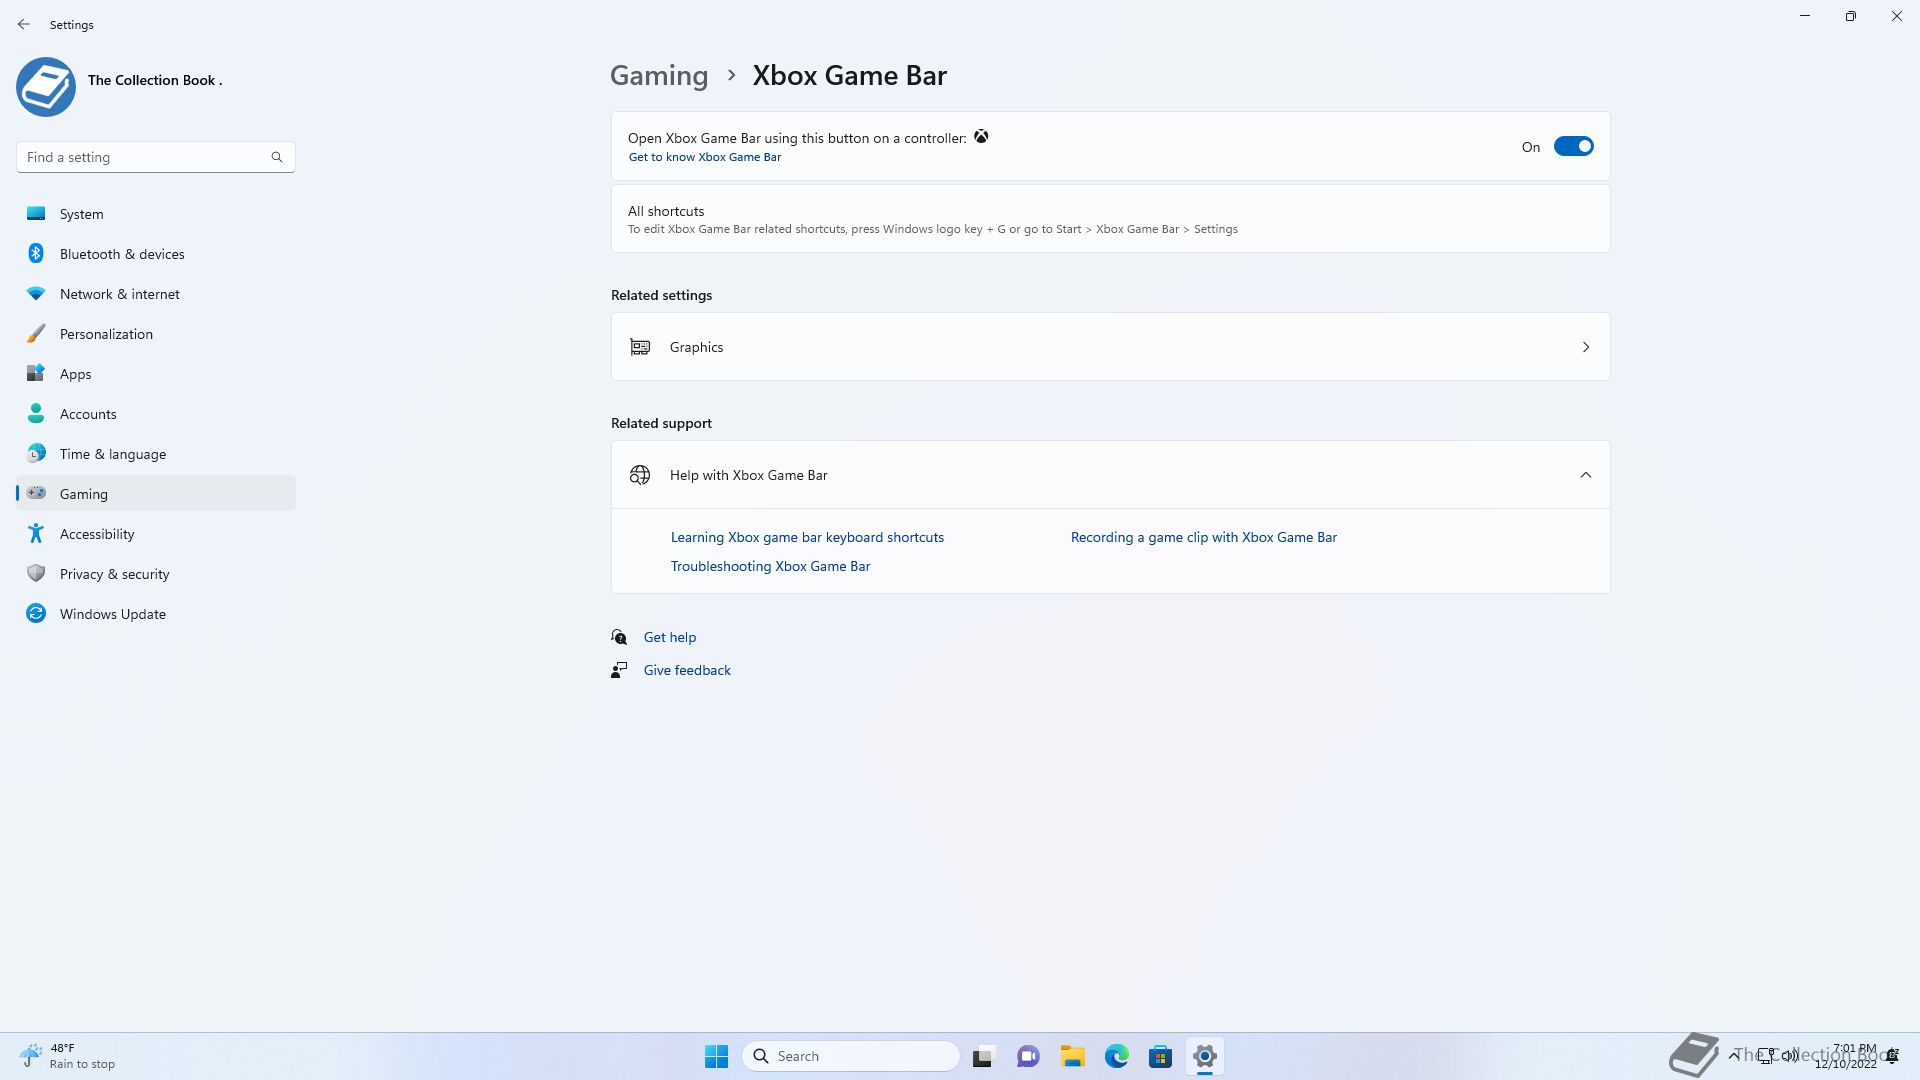
Task: Select Bluetooth & devices category
Action: [x=156, y=254]
